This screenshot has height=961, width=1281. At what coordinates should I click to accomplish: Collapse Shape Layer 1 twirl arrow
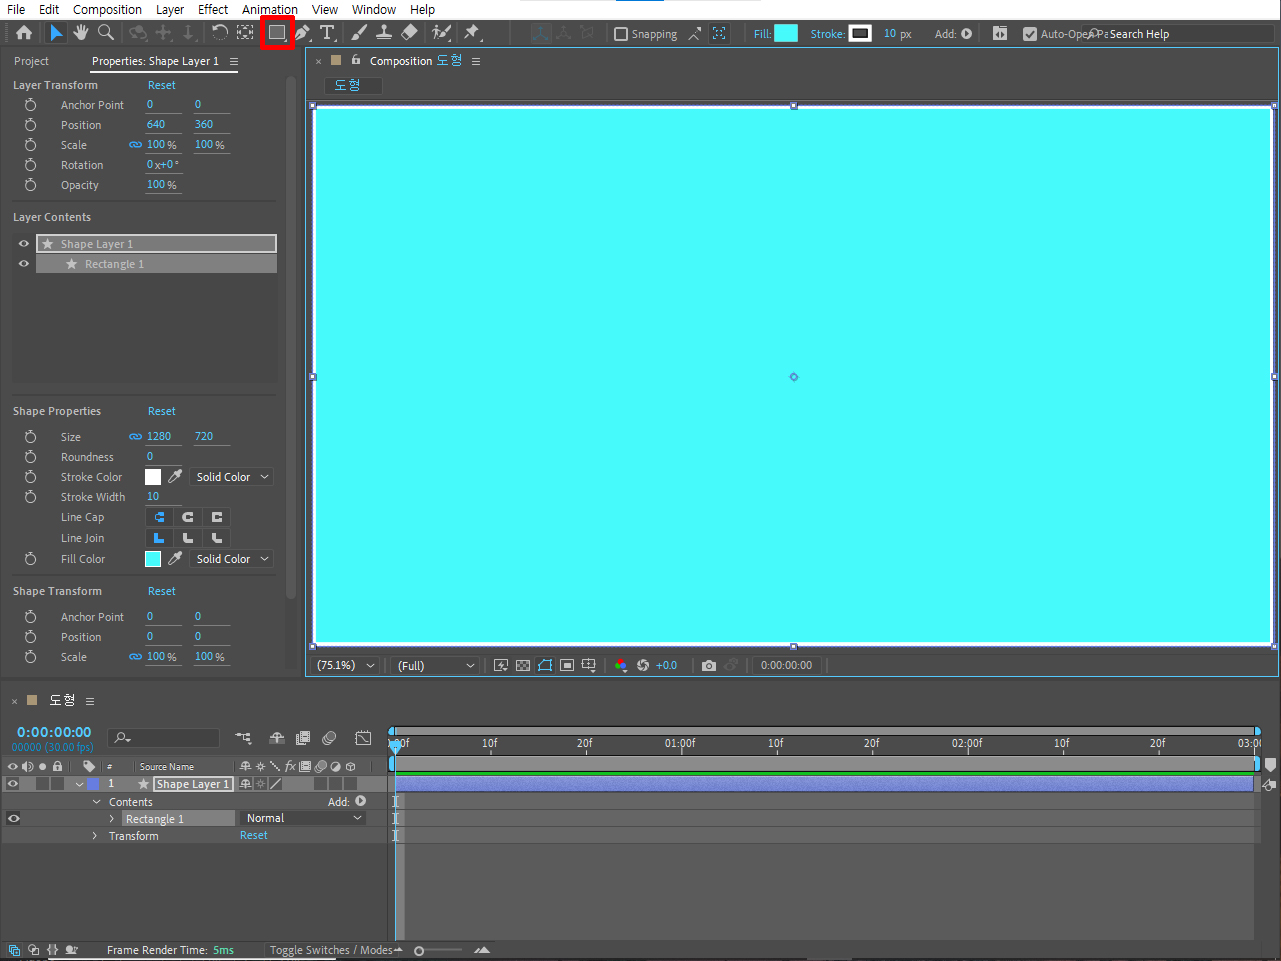(x=79, y=784)
